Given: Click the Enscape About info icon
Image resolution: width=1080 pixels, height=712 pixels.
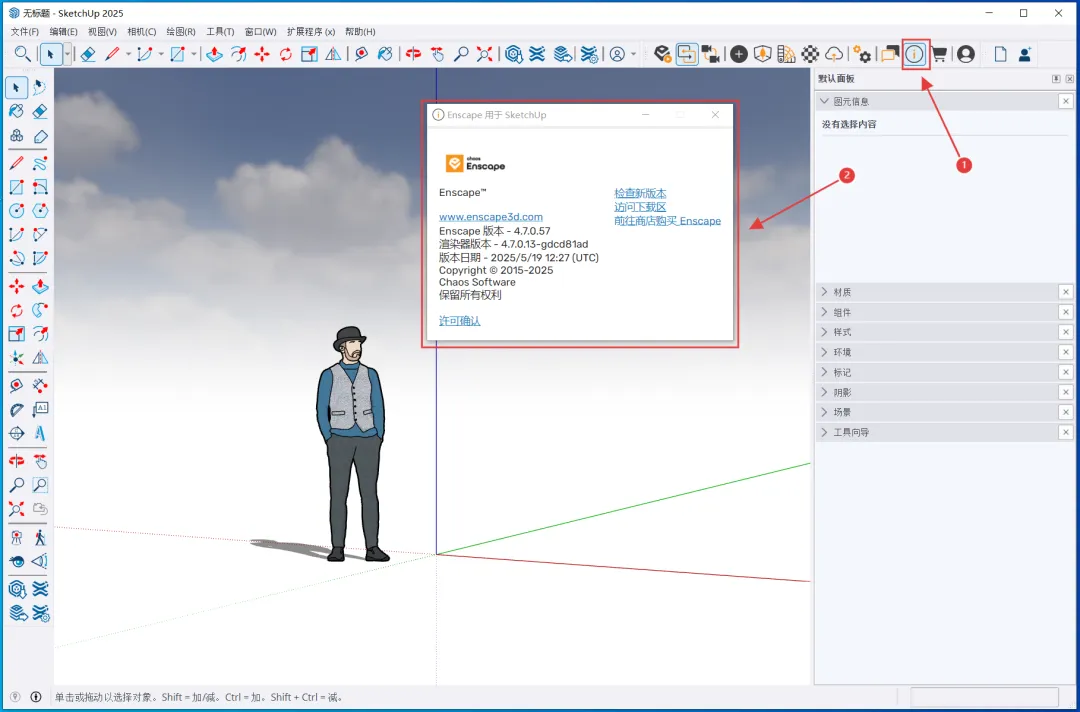Looking at the screenshot, I should 915,54.
